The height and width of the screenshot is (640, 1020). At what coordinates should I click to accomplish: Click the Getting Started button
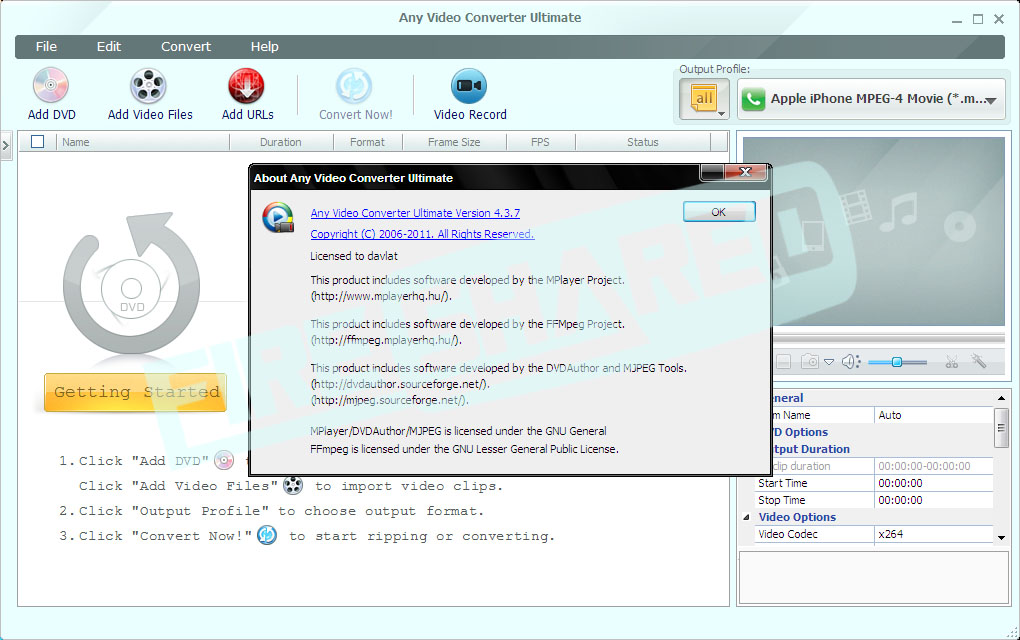coord(135,392)
